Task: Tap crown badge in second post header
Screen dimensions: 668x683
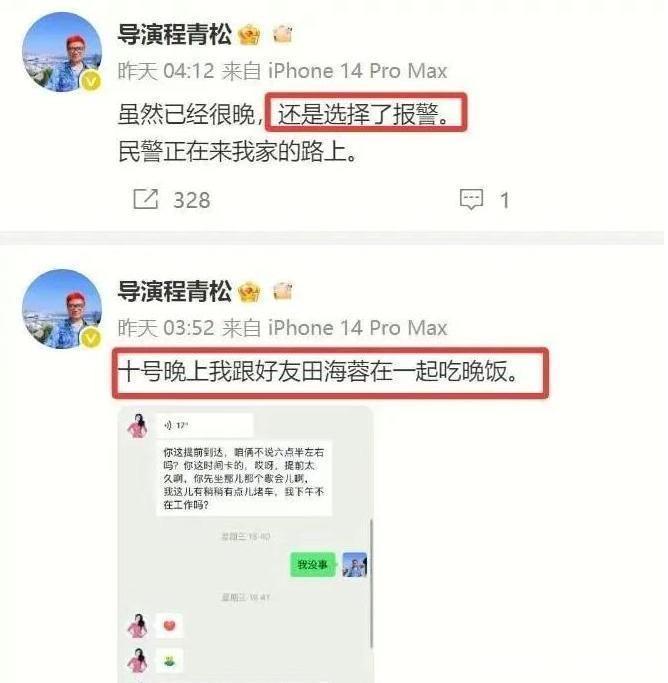Action: [250, 292]
